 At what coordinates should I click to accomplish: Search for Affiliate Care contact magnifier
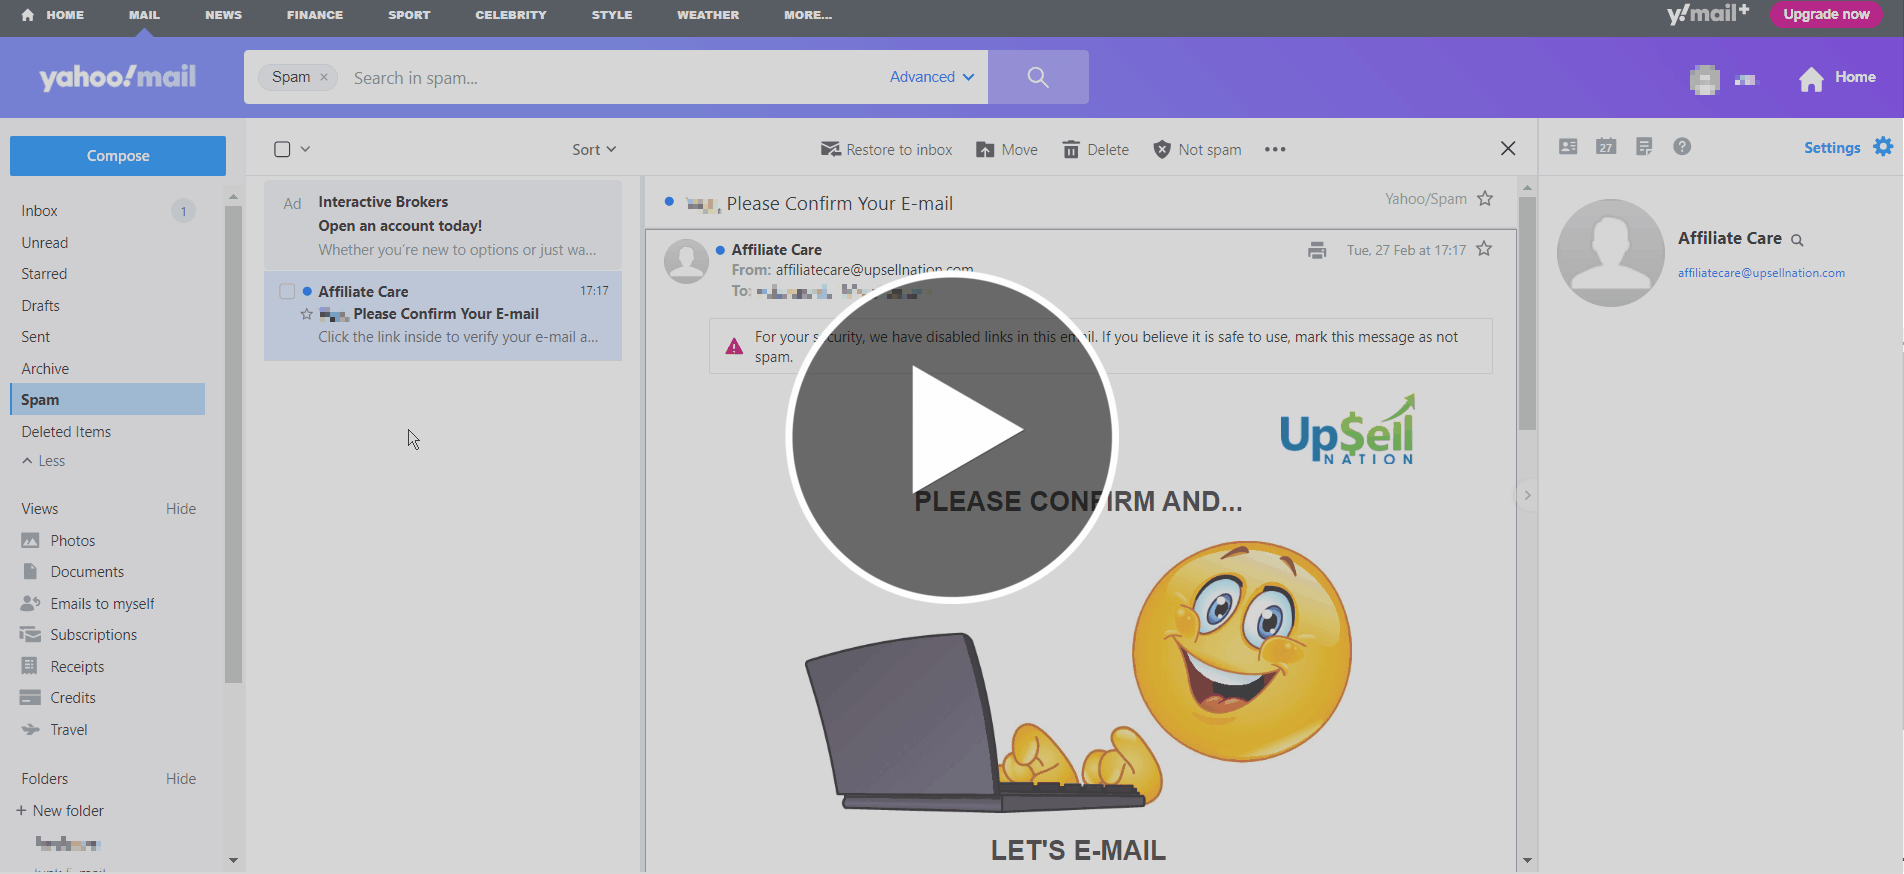tap(1797, 240)
